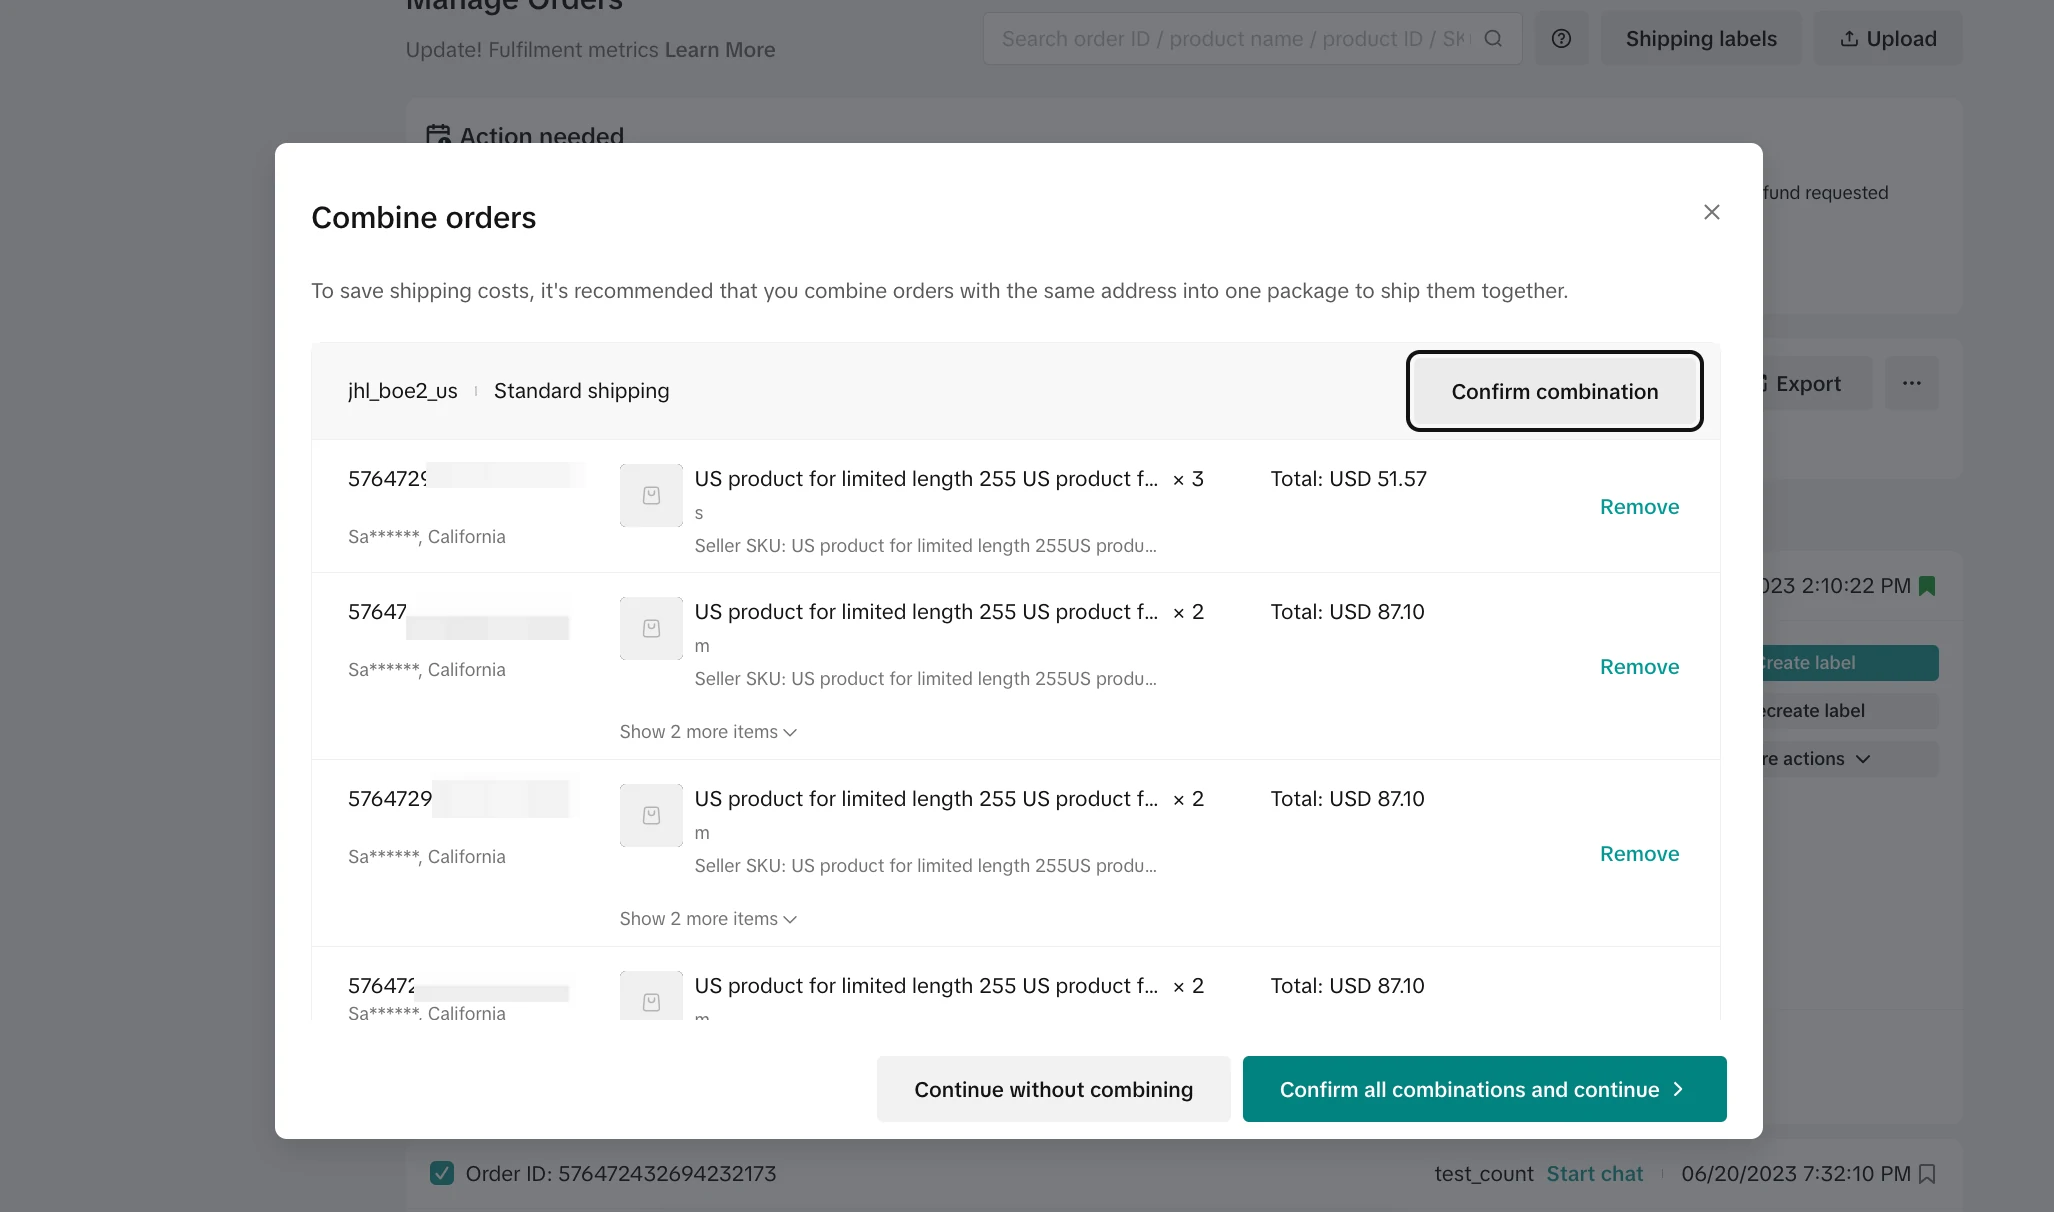This screenshot has height=1212, width=2054.
Task: Open the Start chat link
Action: [1594, 1174]
